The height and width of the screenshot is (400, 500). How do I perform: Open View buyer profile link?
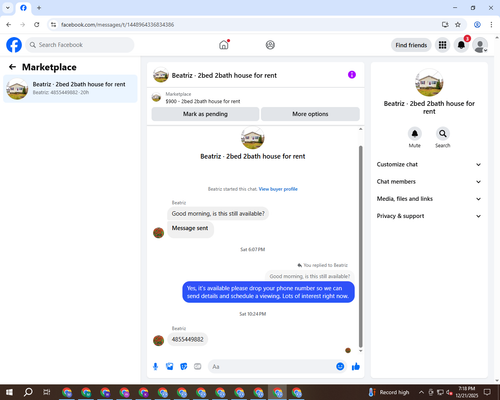[x=278, y=189]
